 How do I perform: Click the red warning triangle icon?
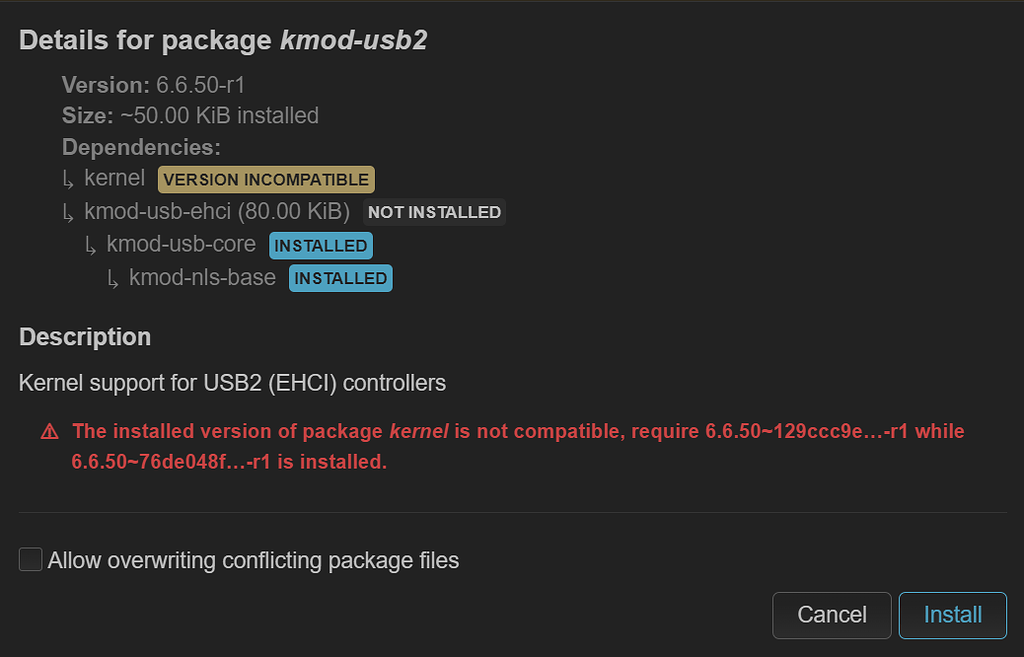[x=49, y=432]
